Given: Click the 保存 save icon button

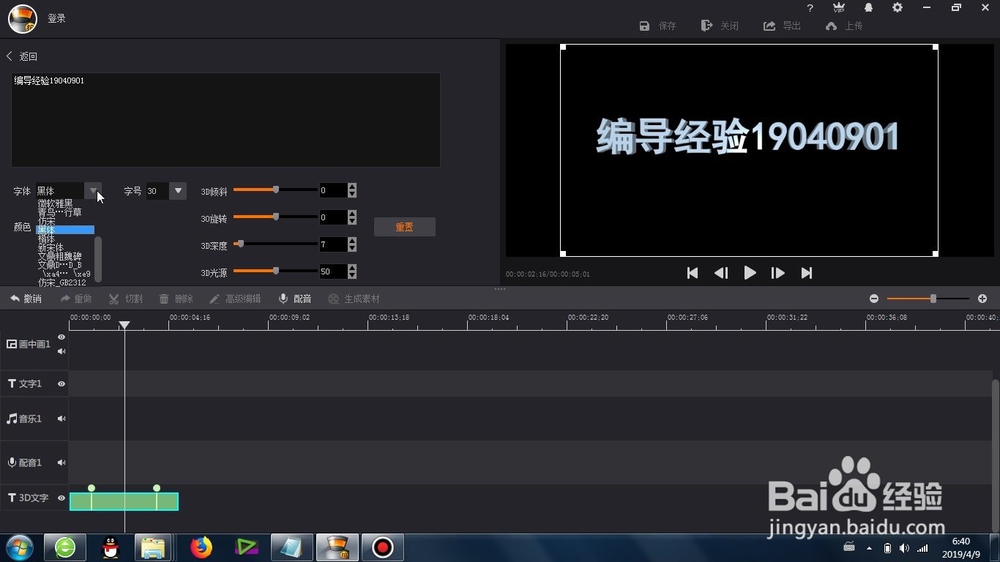Looking at the screenshot, I should pyautogui.click(x=657, y=26).
